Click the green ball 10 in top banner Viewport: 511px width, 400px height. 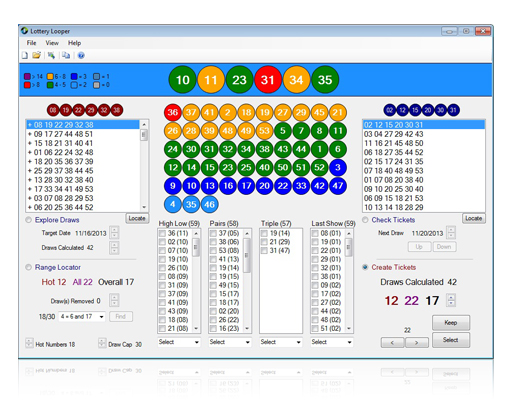pos(182,80)
